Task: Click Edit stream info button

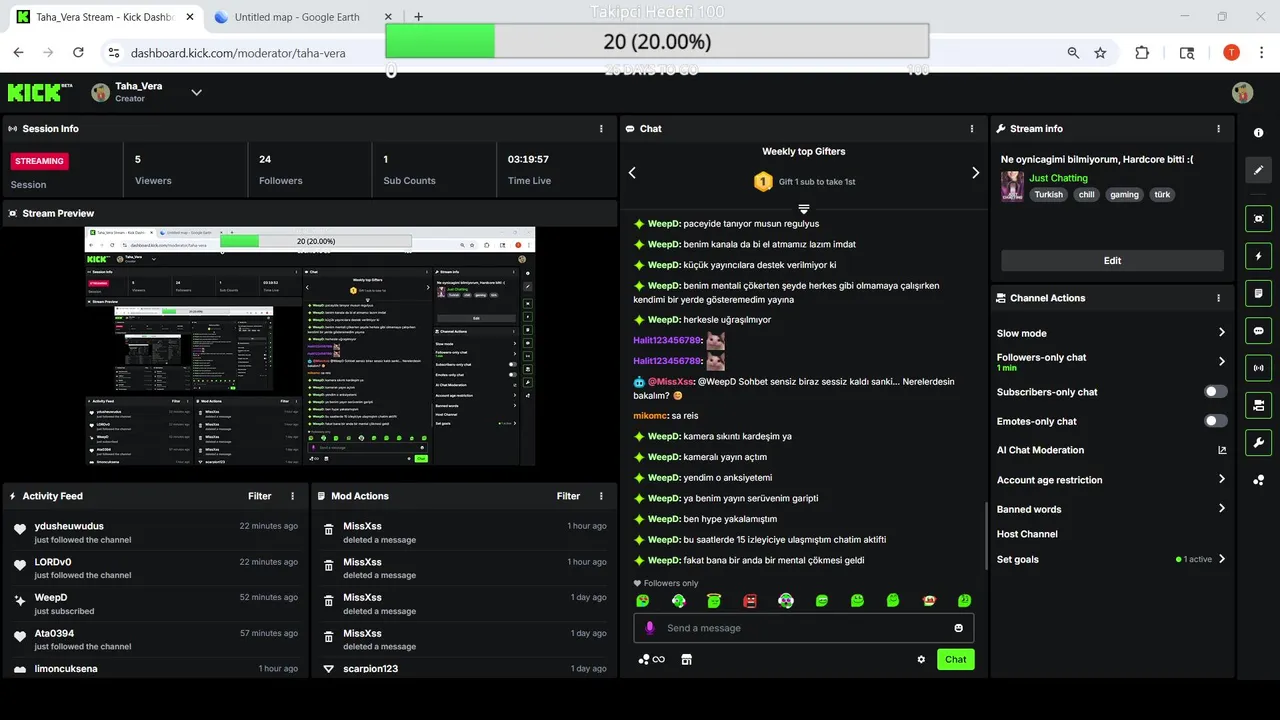Action: 1112,260
